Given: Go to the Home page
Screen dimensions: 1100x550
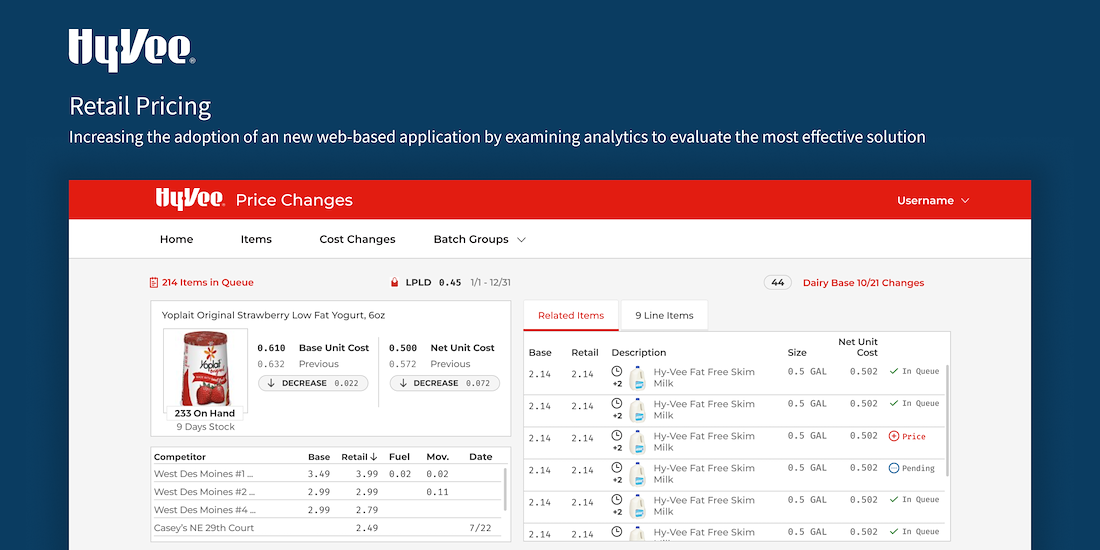Looking at the screenshot, I should click(x=176, y=239).
